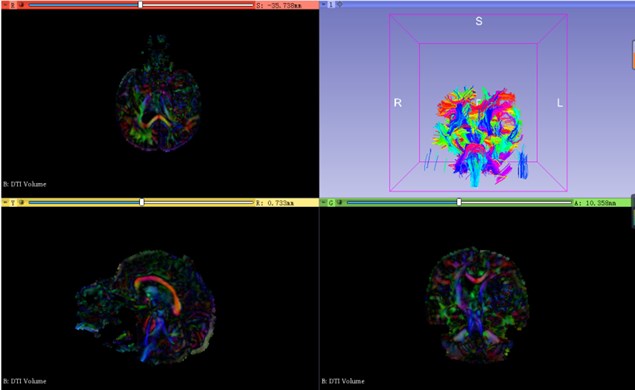Viewport: 635px width, 390px height.
Task: Click the Yellow slice offset slider handle
Action: 142,202
